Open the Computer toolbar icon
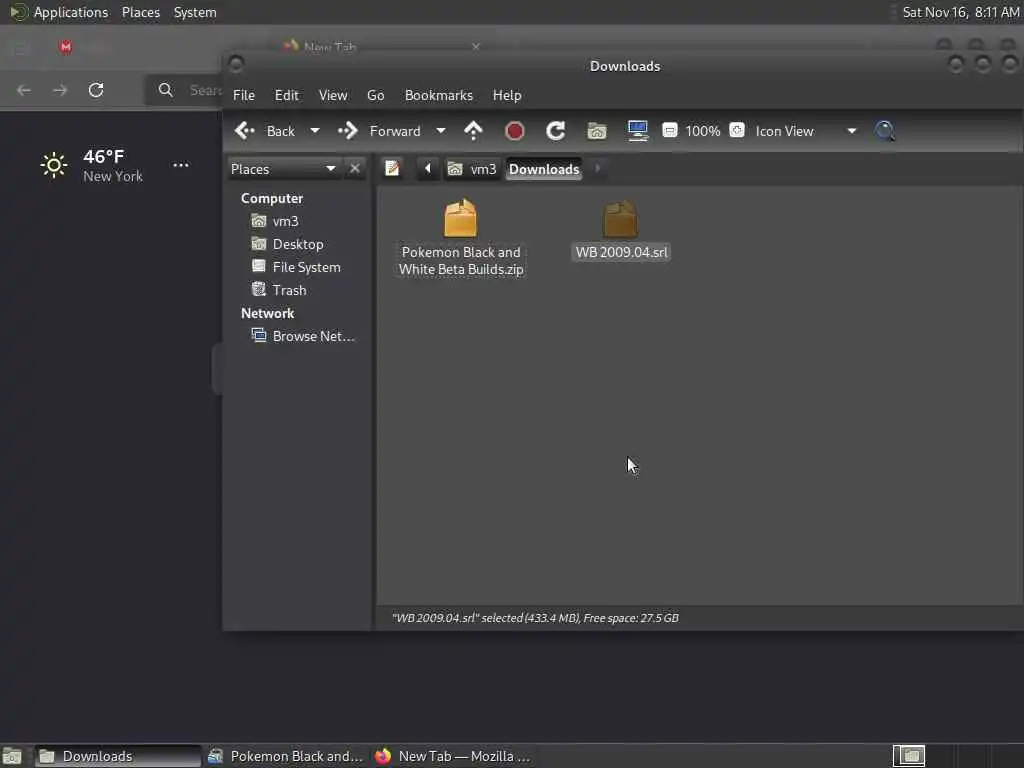1024x768 pixels. pyautogui.click(x=637, y=131)
